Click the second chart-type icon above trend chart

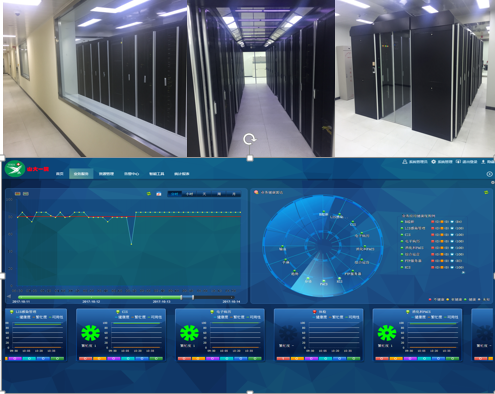pos(26,194)
